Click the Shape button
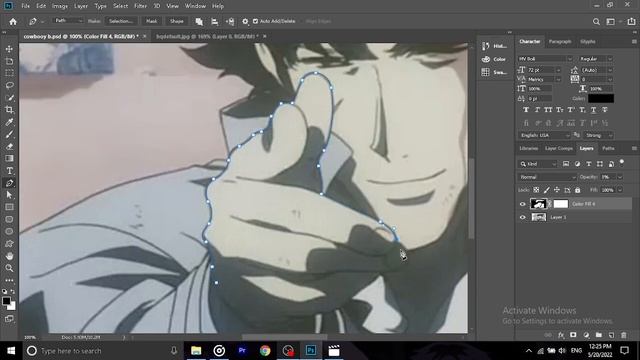The image size is (640, 360). (177, 21)
